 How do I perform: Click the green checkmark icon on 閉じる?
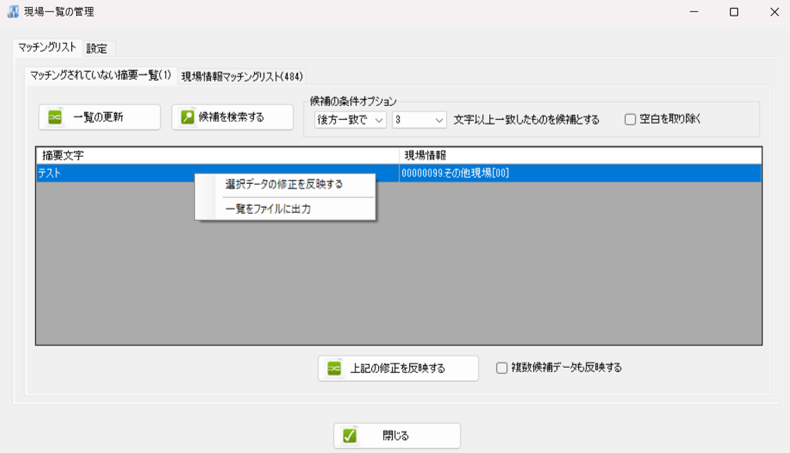coord(350,435)
